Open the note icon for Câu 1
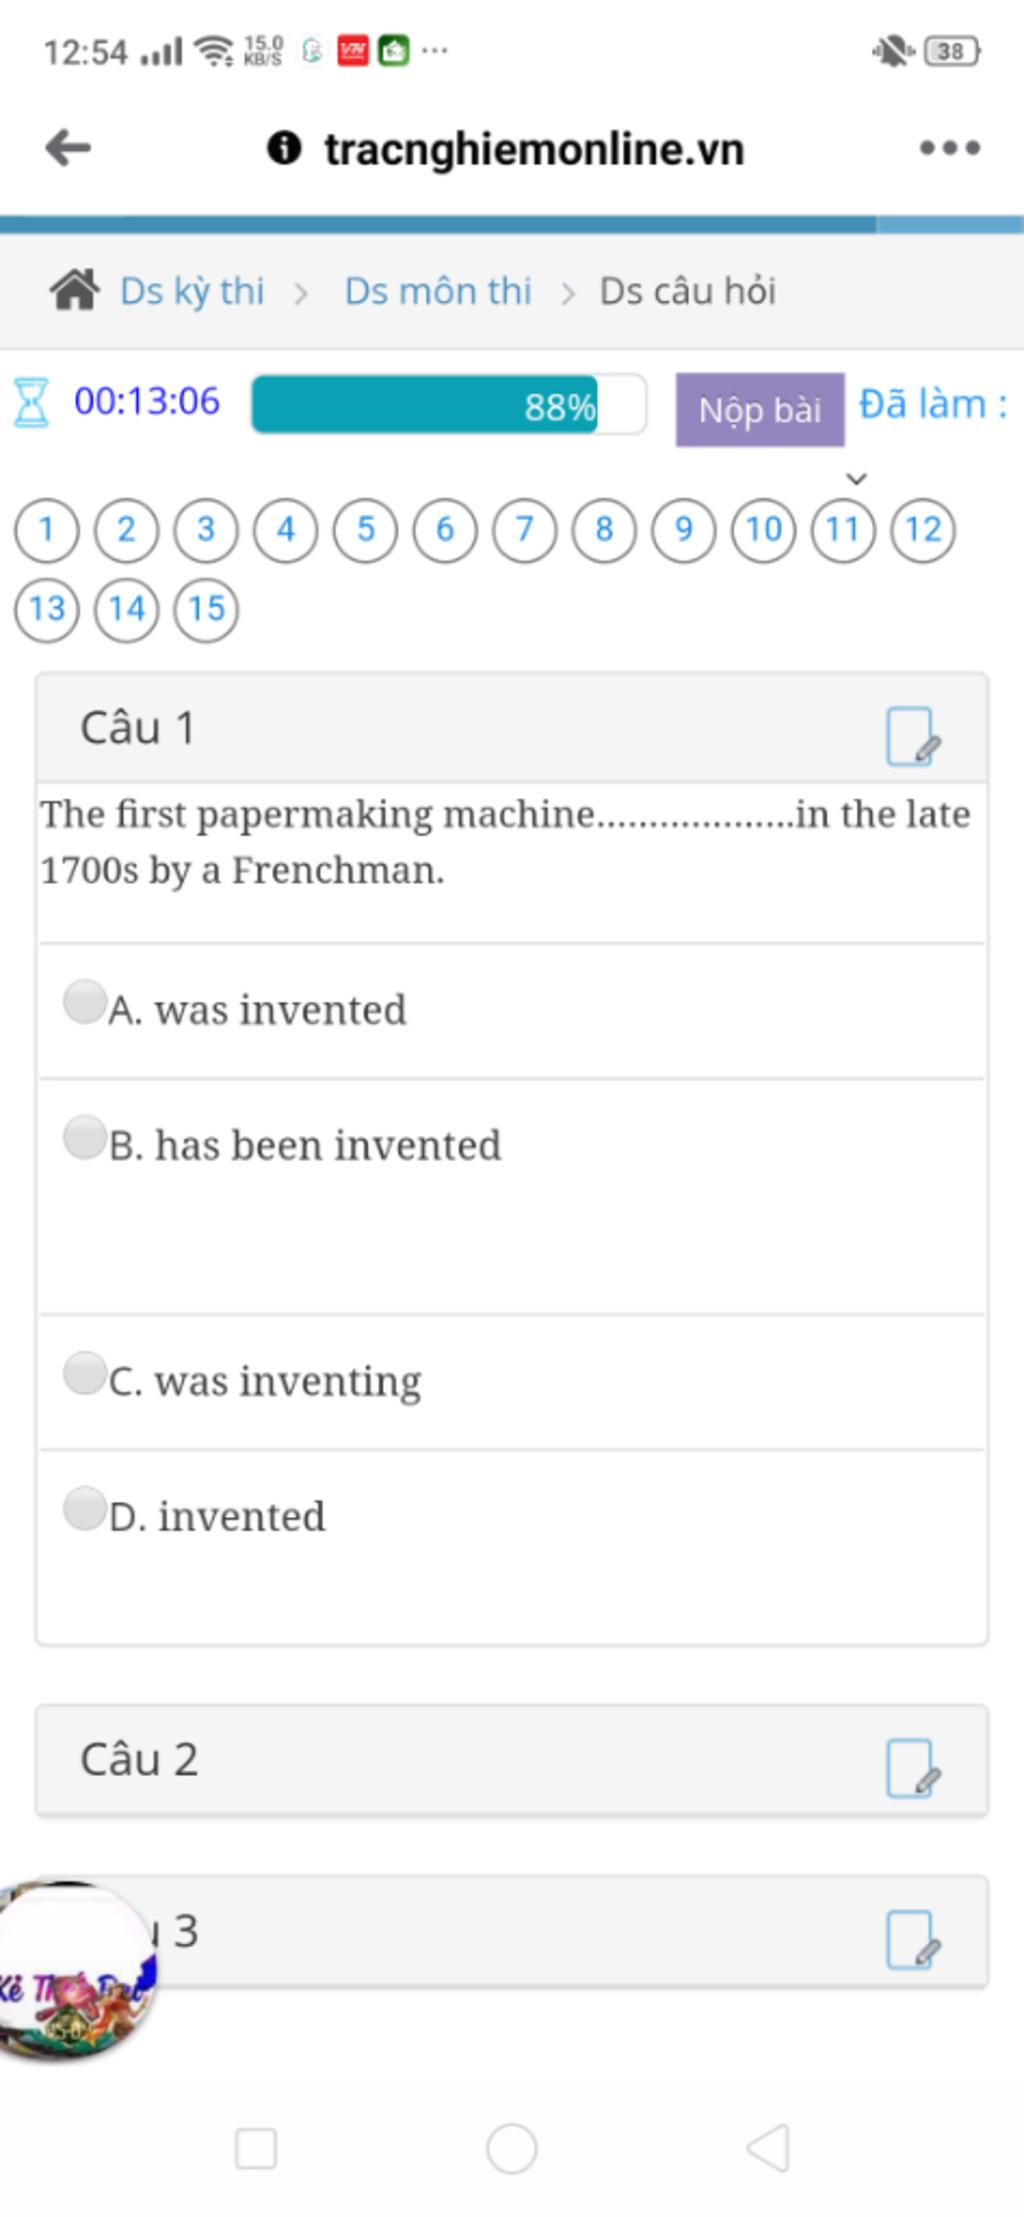 pos(913,737)
